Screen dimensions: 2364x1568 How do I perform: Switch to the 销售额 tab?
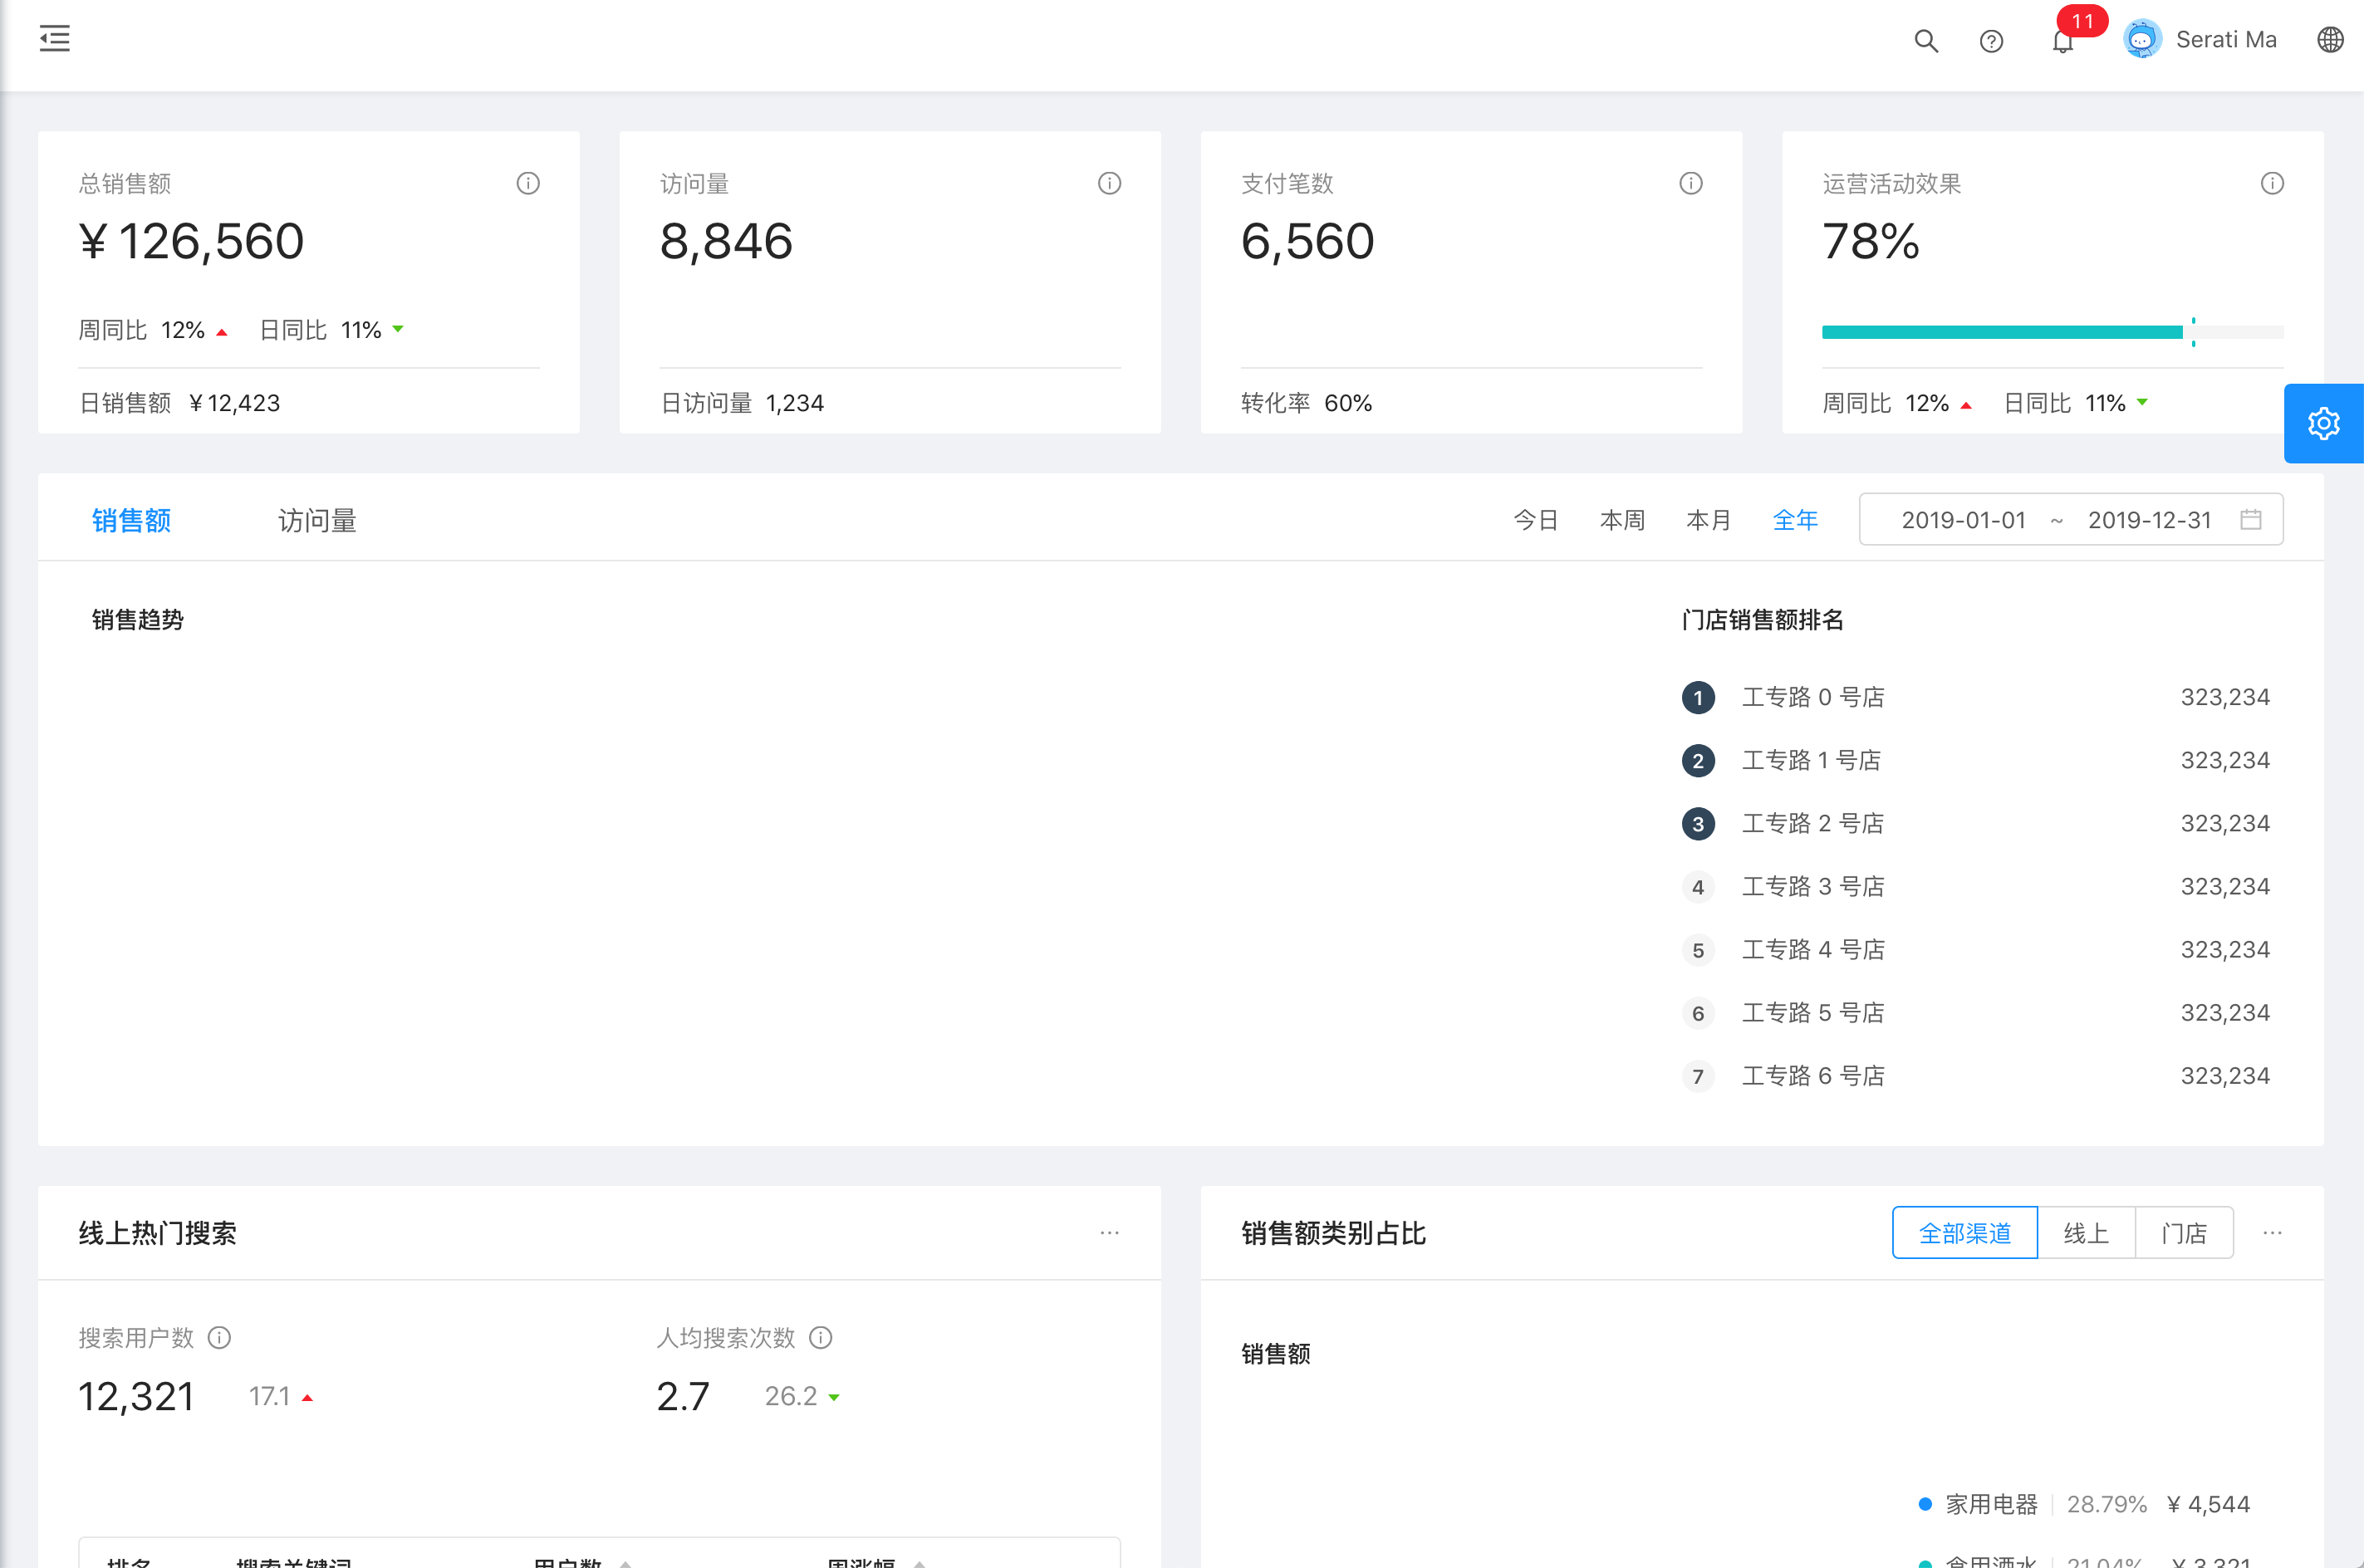[x=131, y=520]
